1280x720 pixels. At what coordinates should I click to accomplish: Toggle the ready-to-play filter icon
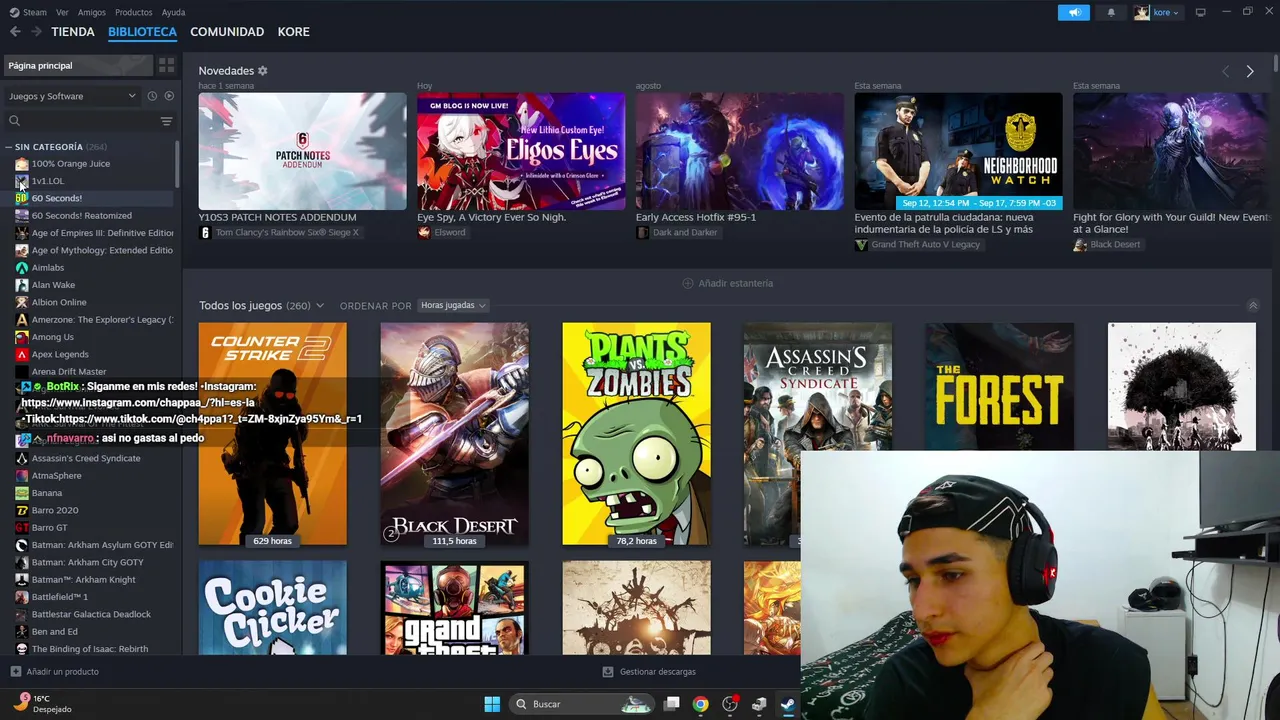(169, 96)
